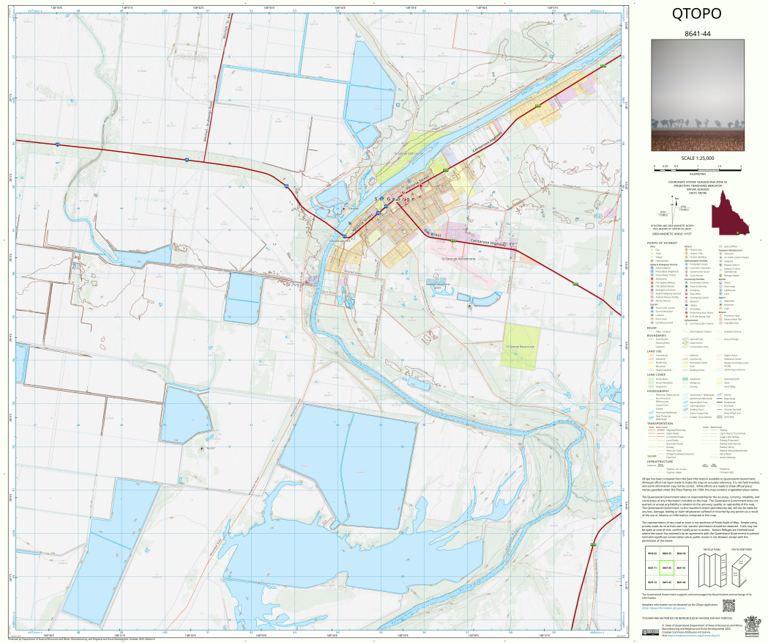Click the POINTS OF INTEREST legend heading
The width and height of the screenshot is (768, 643).
[662, 243]
